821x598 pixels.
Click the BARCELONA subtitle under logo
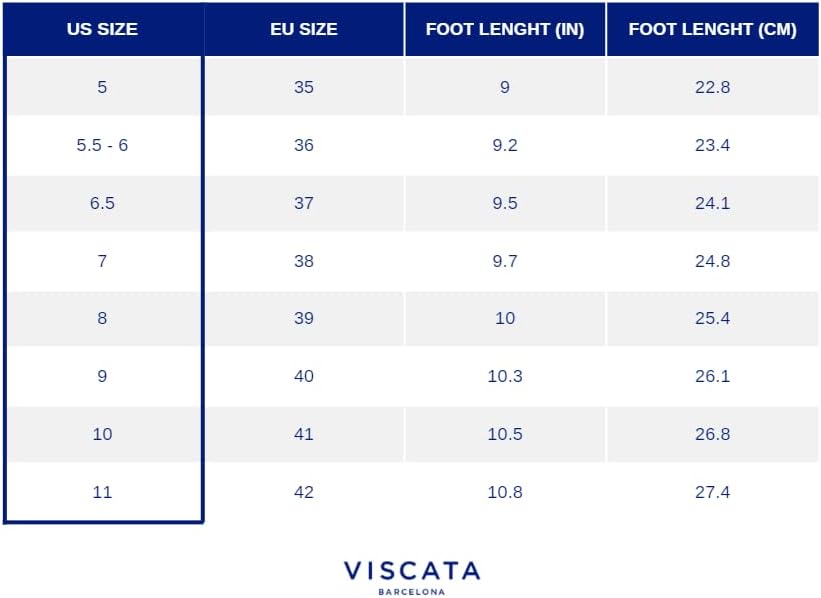coord(412,592)
